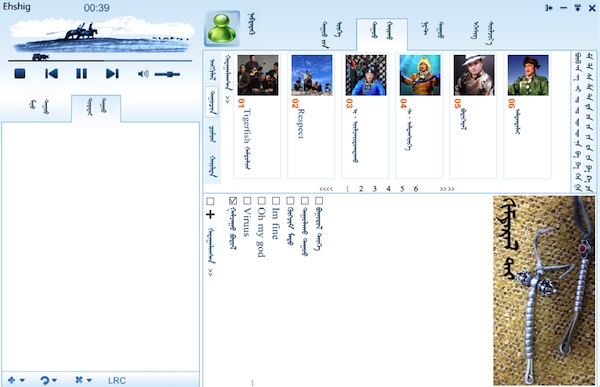Skip to the next track
This screenshot has height=387, width=600.
[x=112, y=73]
